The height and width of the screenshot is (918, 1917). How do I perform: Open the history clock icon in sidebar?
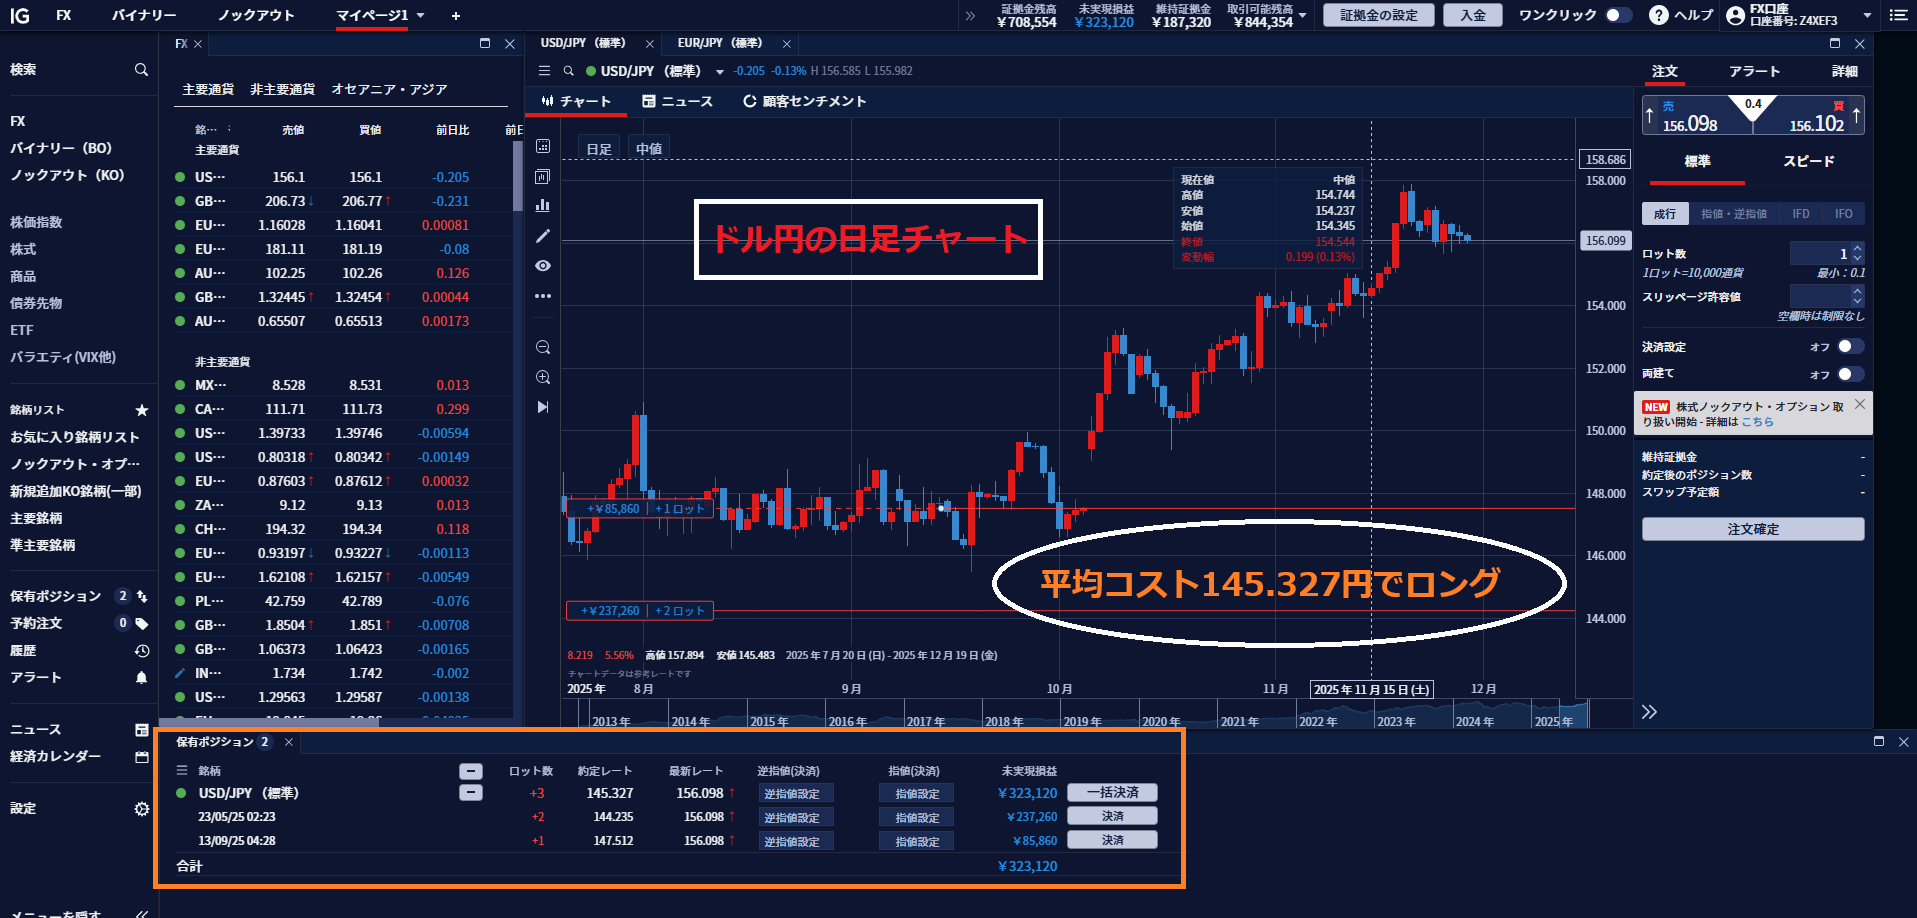(142, 651)
